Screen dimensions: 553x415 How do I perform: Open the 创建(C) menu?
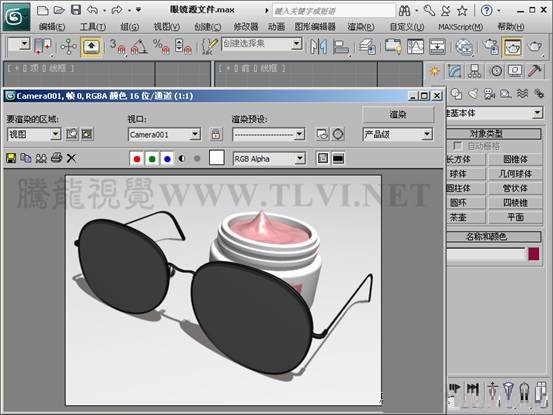[x=208, y=27]
